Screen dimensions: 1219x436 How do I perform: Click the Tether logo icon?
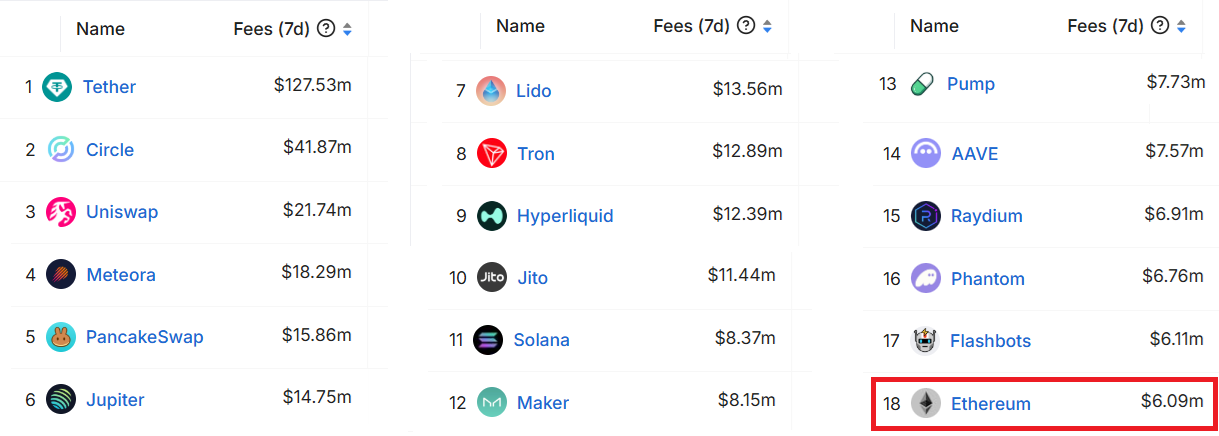click(57, 87)
